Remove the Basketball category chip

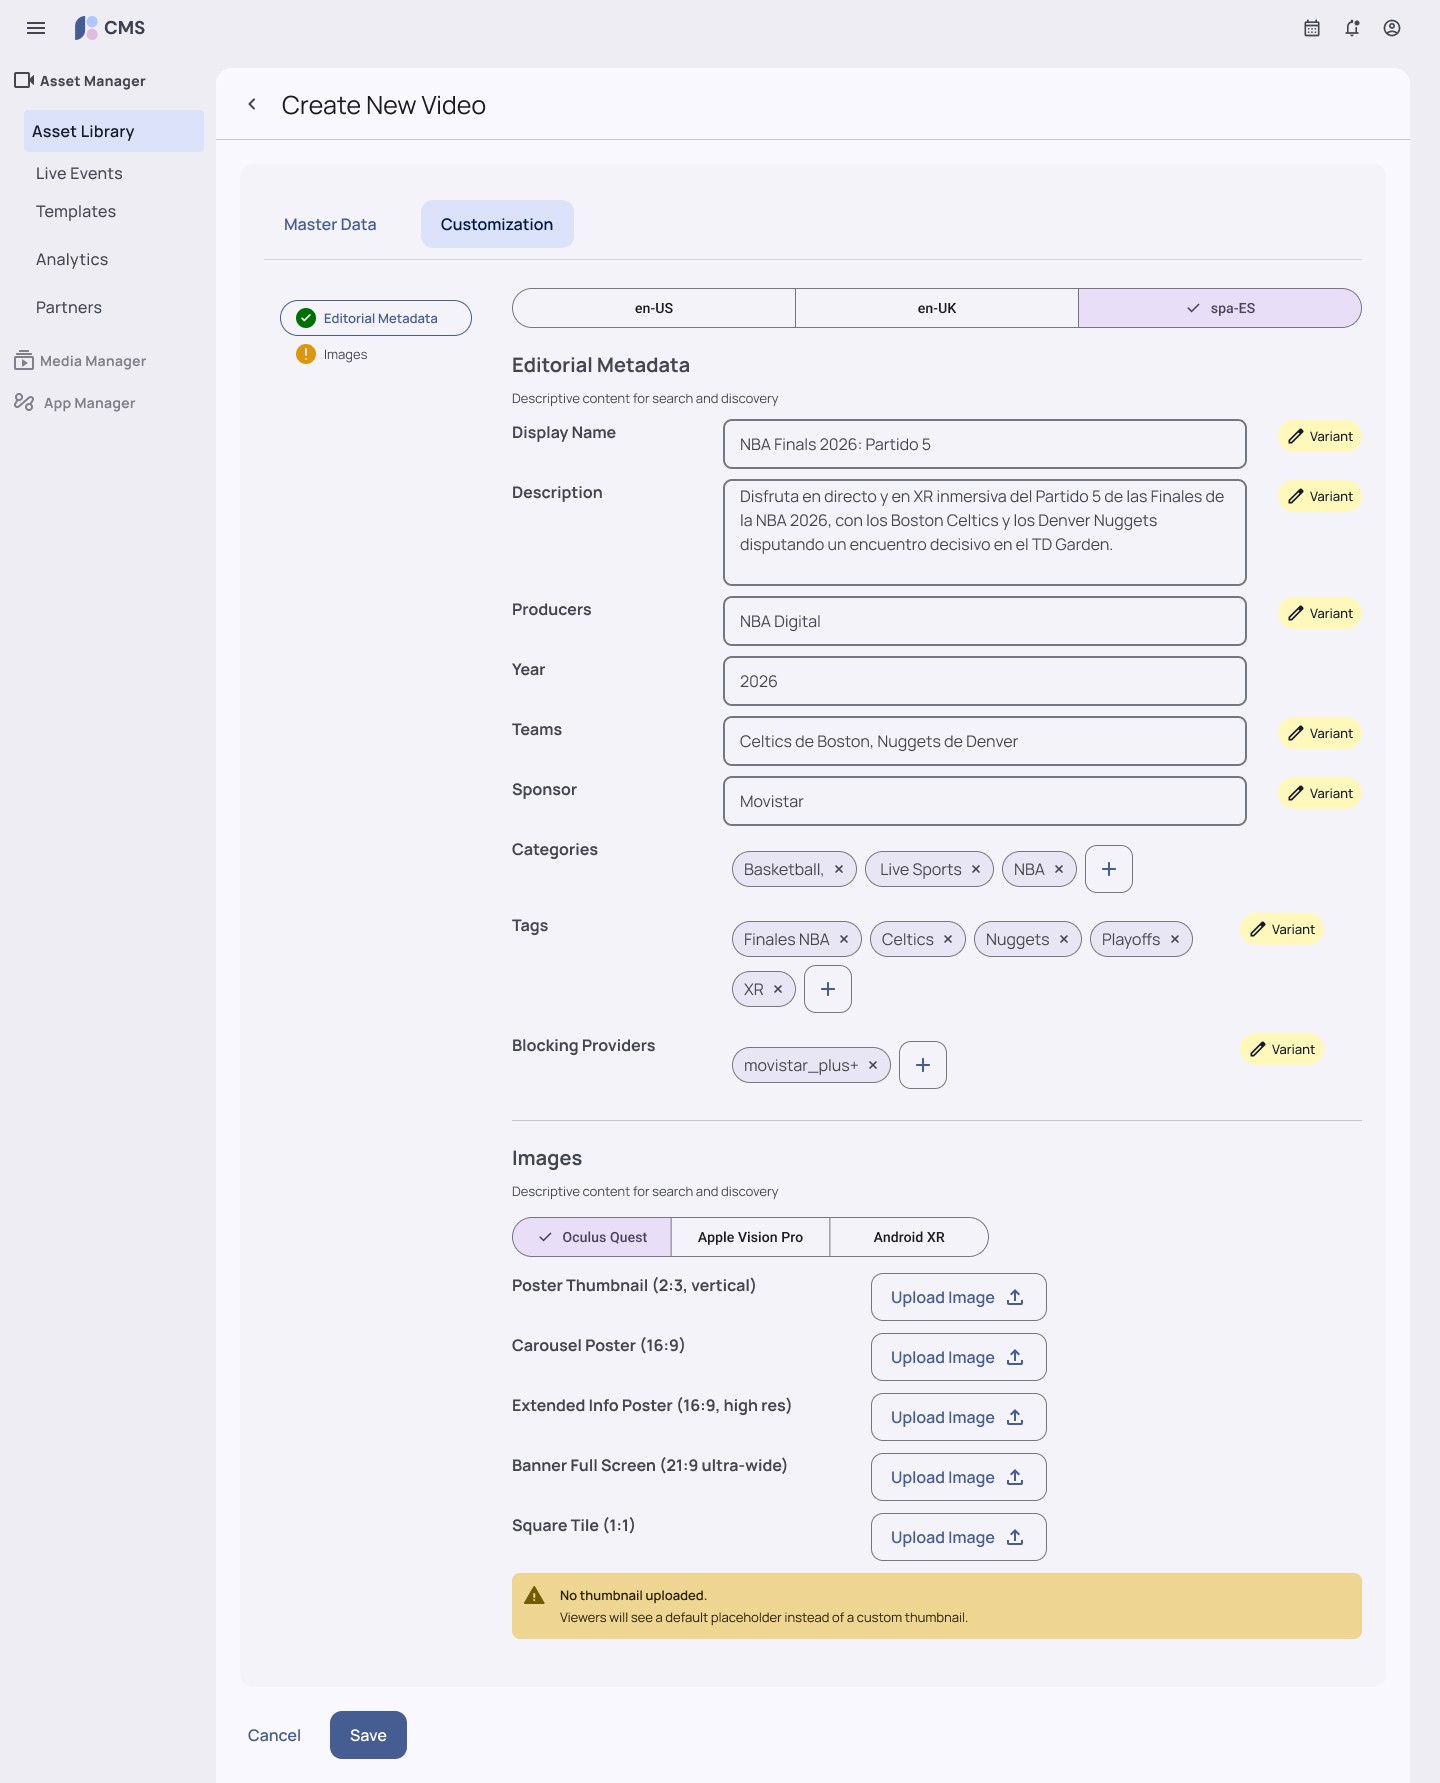click(839, 869)
